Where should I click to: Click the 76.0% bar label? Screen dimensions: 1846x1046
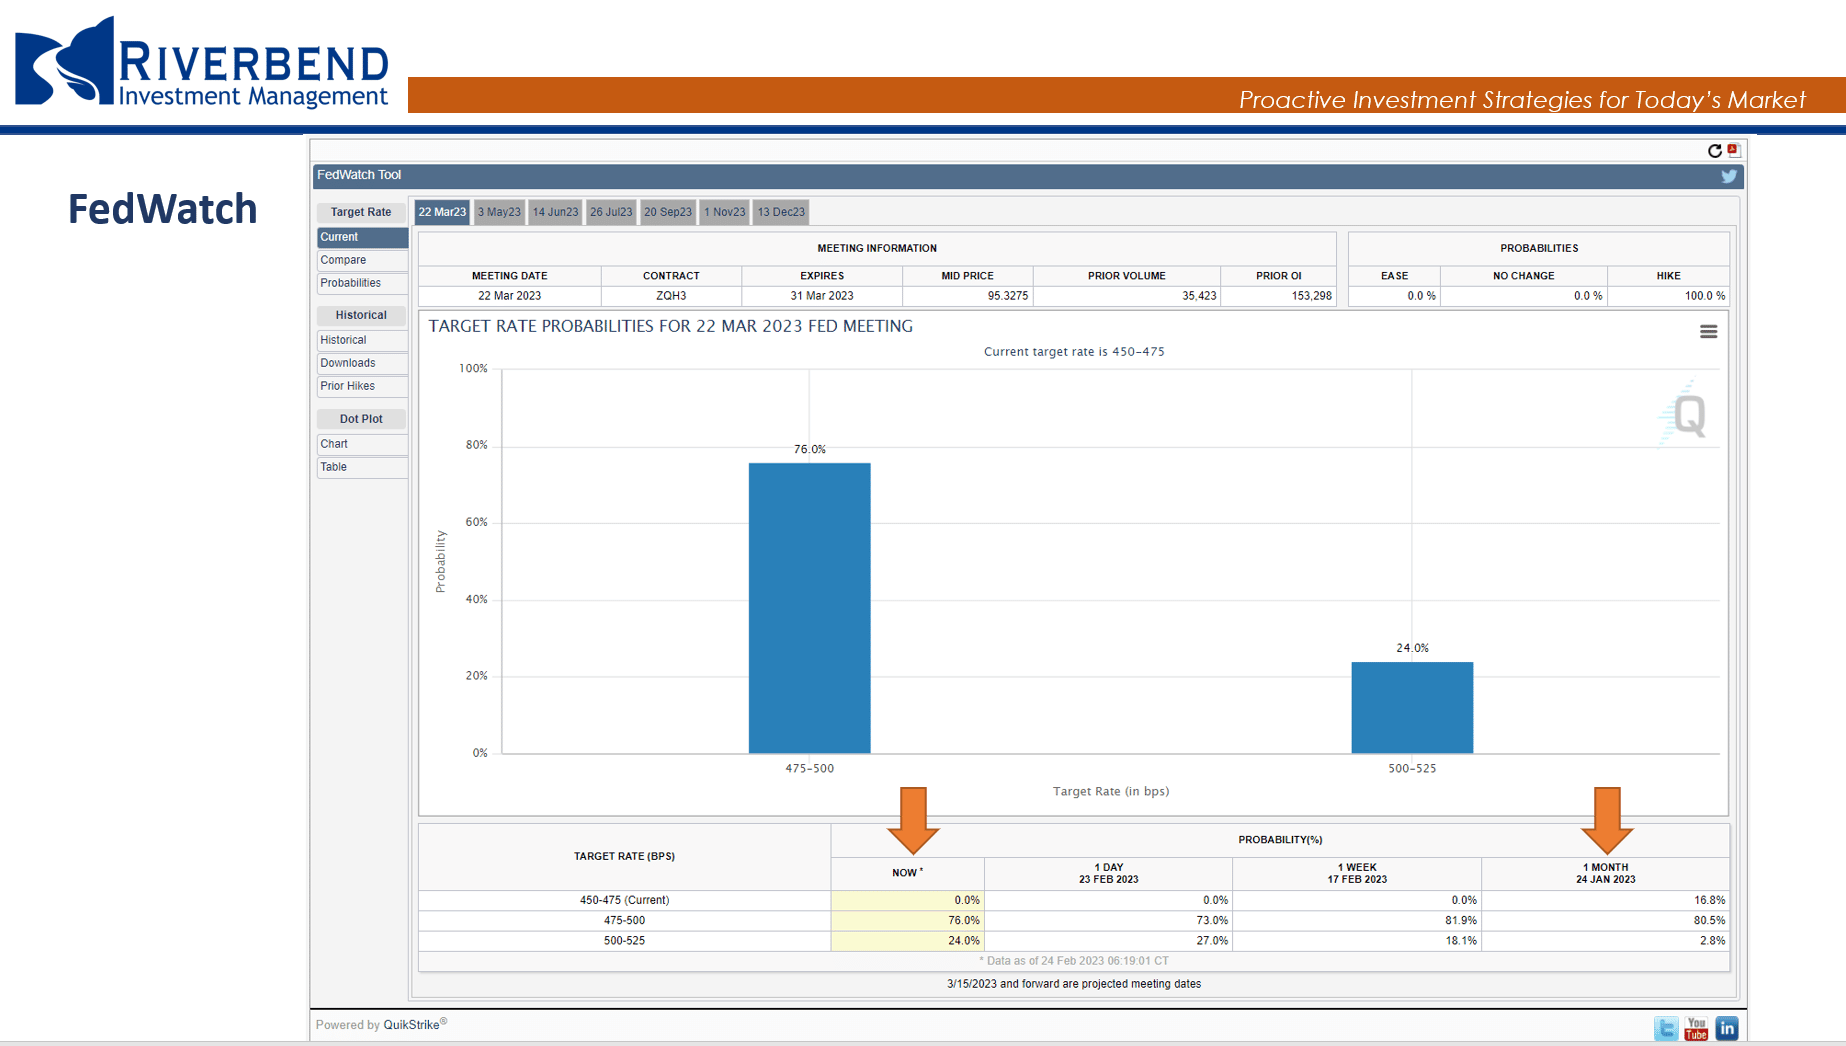click(810, 449)
